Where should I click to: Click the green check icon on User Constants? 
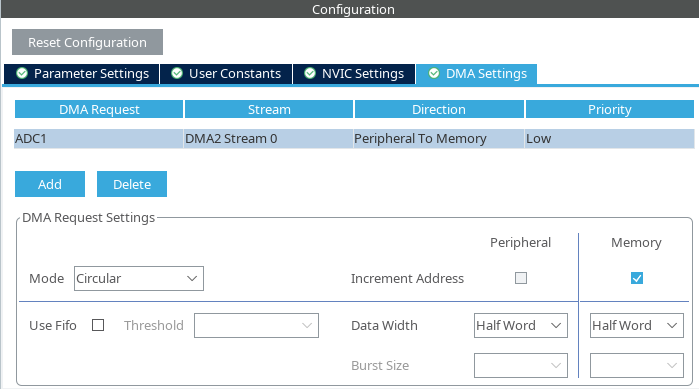click(x=177, y=73)
